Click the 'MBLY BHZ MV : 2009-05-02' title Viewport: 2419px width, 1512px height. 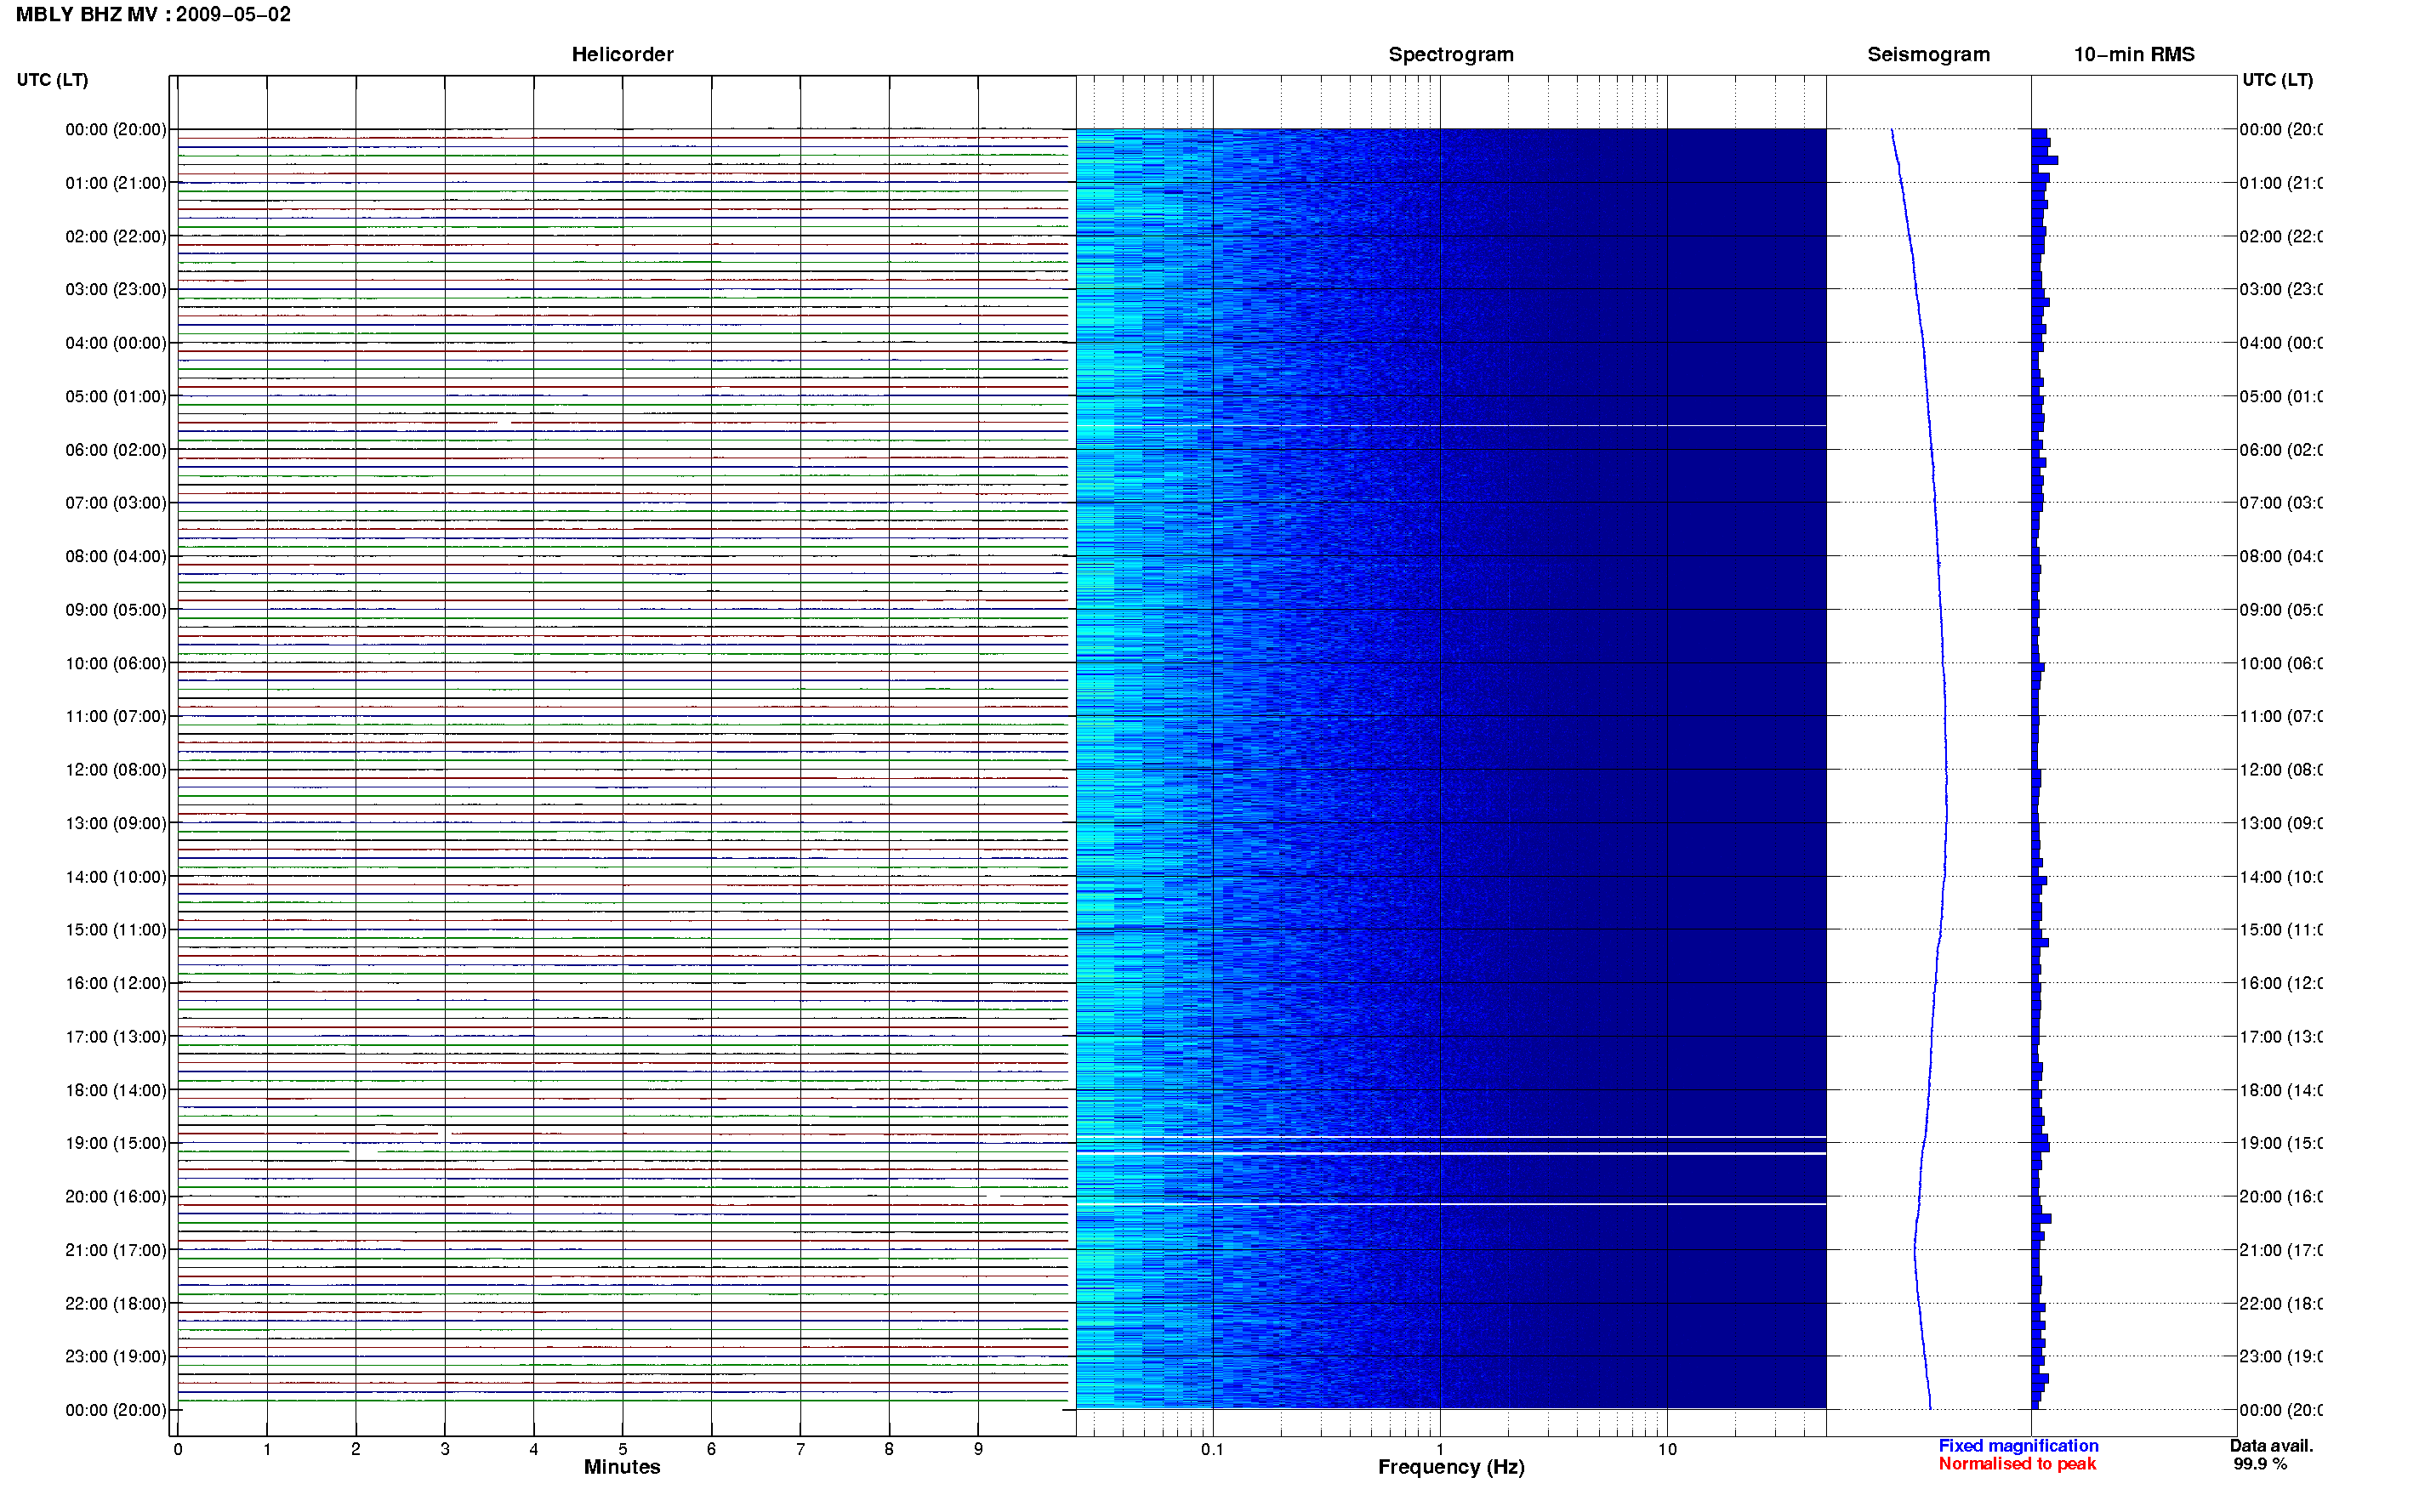(153, 15)
